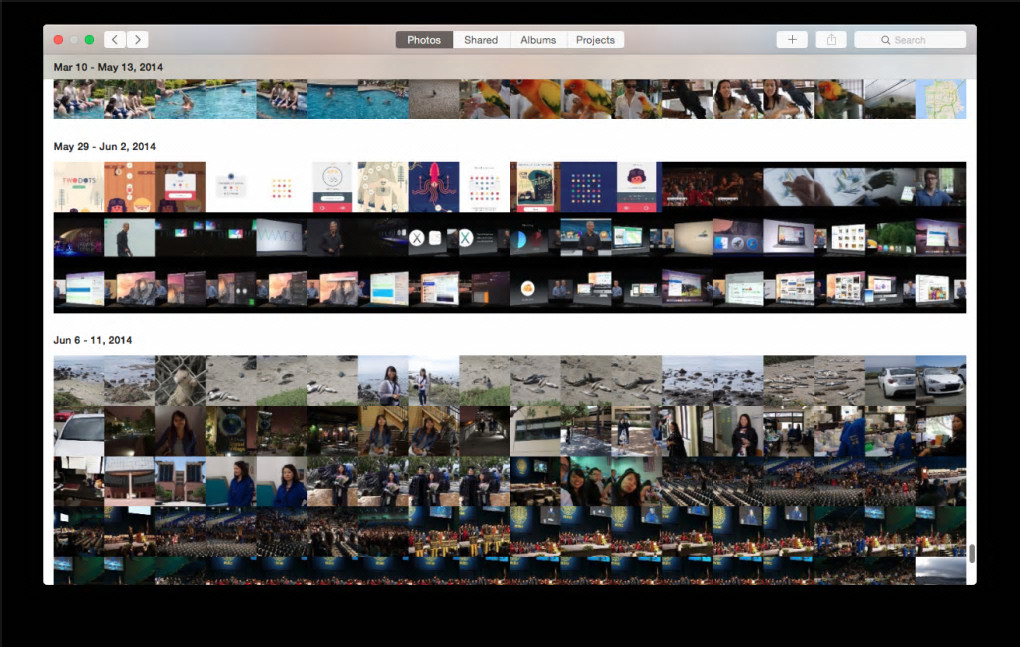Select the animal behind chain-link fence thumbnail
Viewport: 1020px width, 647px height.
180,380
